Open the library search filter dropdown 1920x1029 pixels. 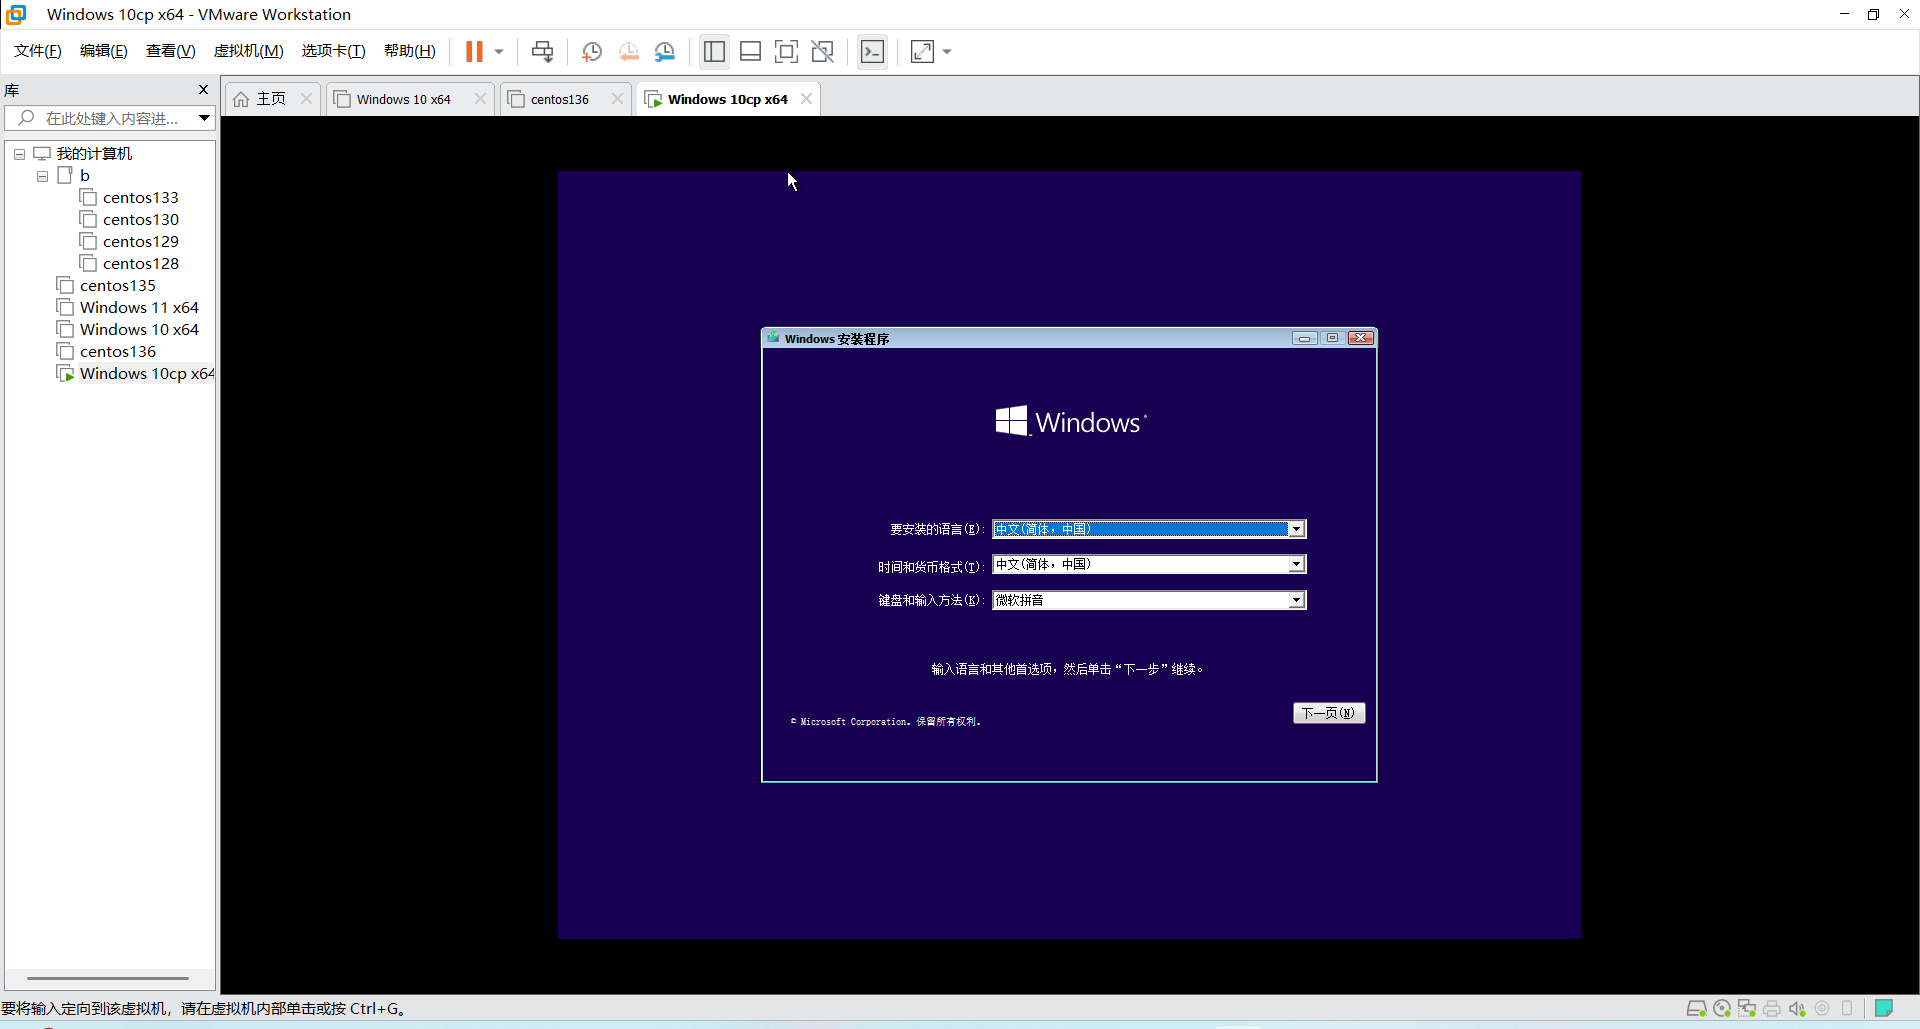[204, 118]
